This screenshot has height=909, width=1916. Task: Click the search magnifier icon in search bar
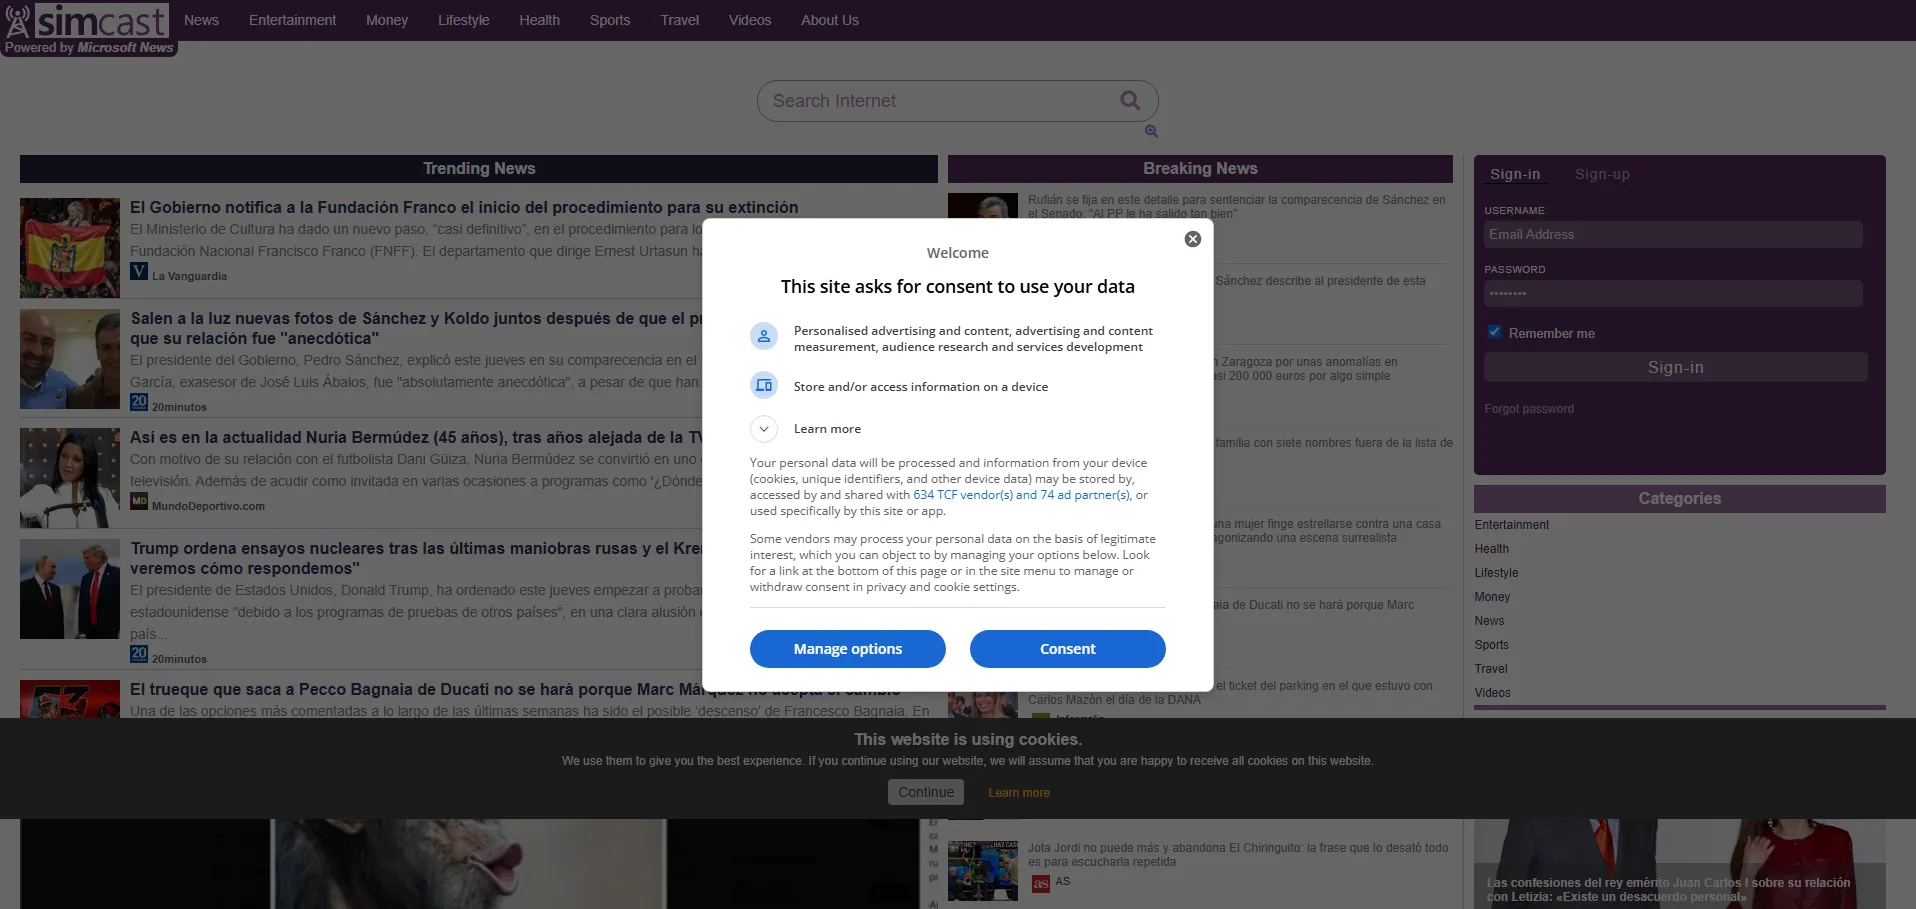pos(1130,100)
